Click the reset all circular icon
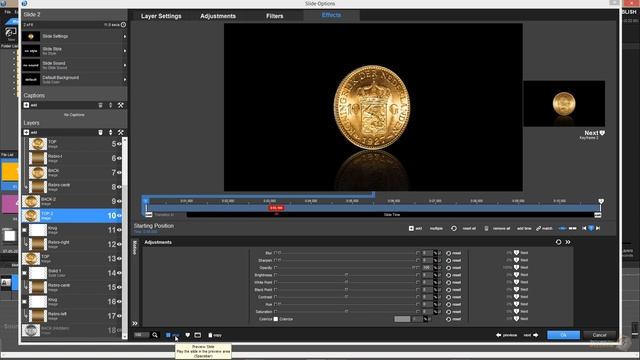 tap(454, 228)
